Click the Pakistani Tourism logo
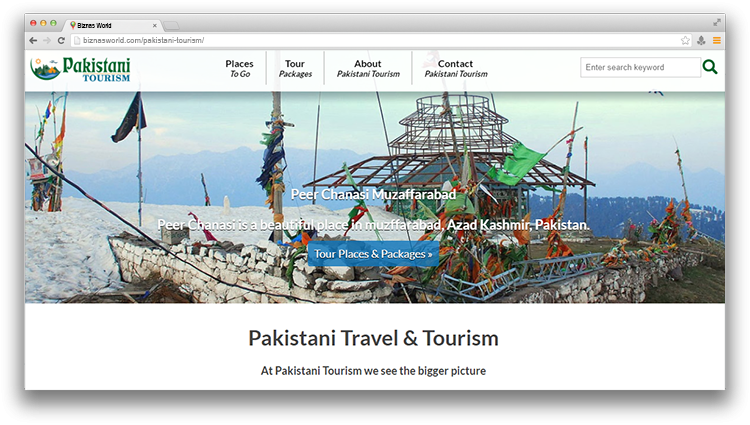 click(80, 68)
